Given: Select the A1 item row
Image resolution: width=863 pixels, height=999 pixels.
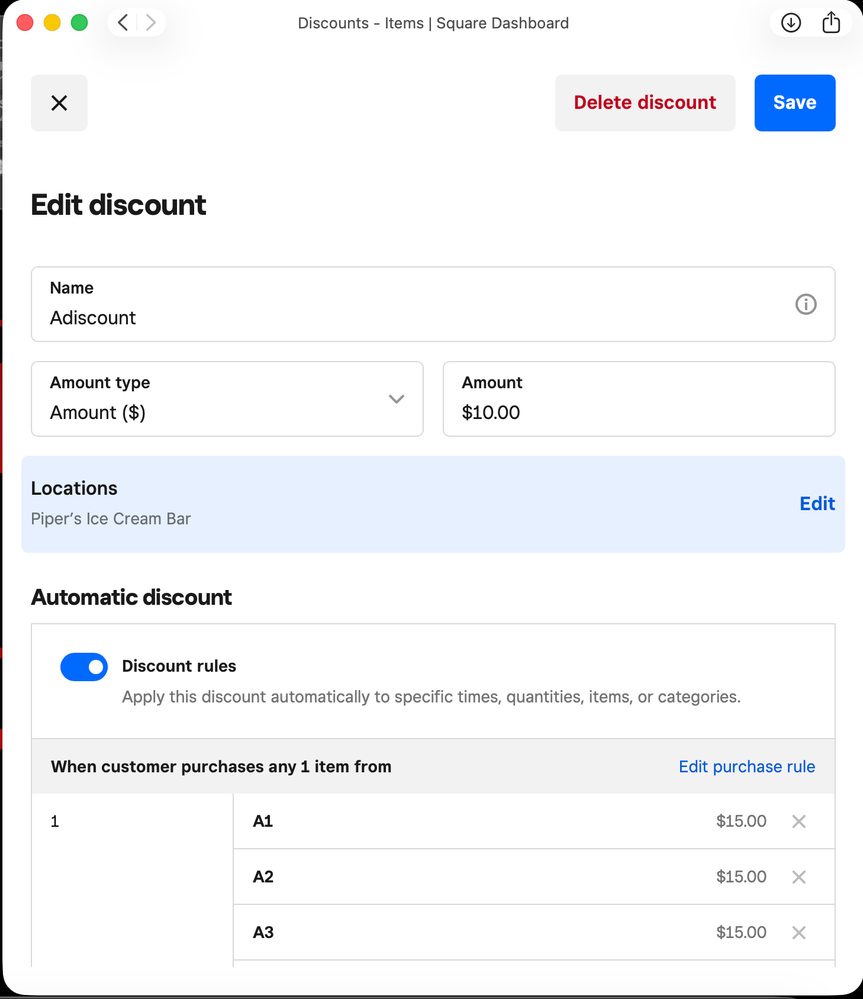Looking at the screenshot, I should (x=480, y=822).
